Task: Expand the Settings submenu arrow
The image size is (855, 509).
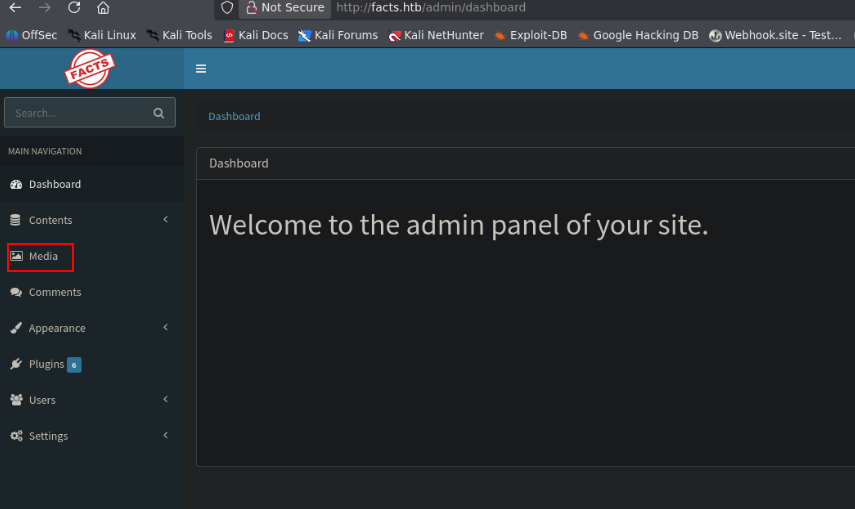Action: tap(166, 435)
